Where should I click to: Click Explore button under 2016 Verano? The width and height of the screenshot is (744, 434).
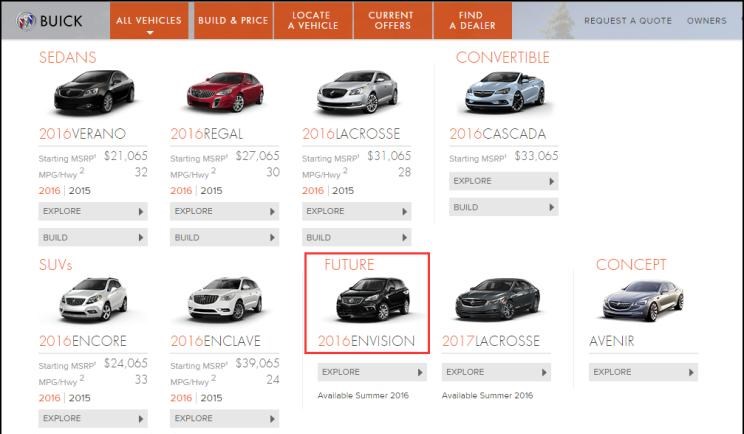click(x=93, y=211)
